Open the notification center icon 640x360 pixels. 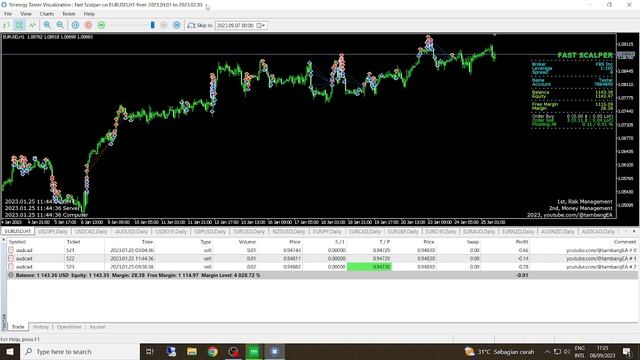tap(627, 351)
